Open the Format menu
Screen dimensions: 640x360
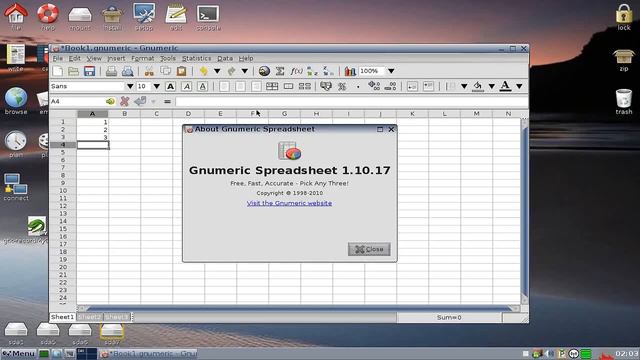click(142, 58)
